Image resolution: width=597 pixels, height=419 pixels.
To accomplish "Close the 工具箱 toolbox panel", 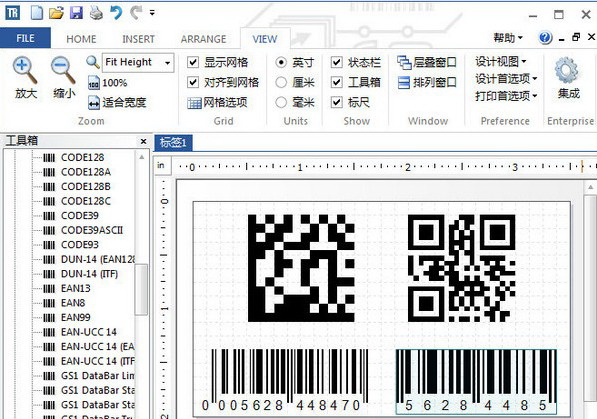I will [x=144, y=141].
